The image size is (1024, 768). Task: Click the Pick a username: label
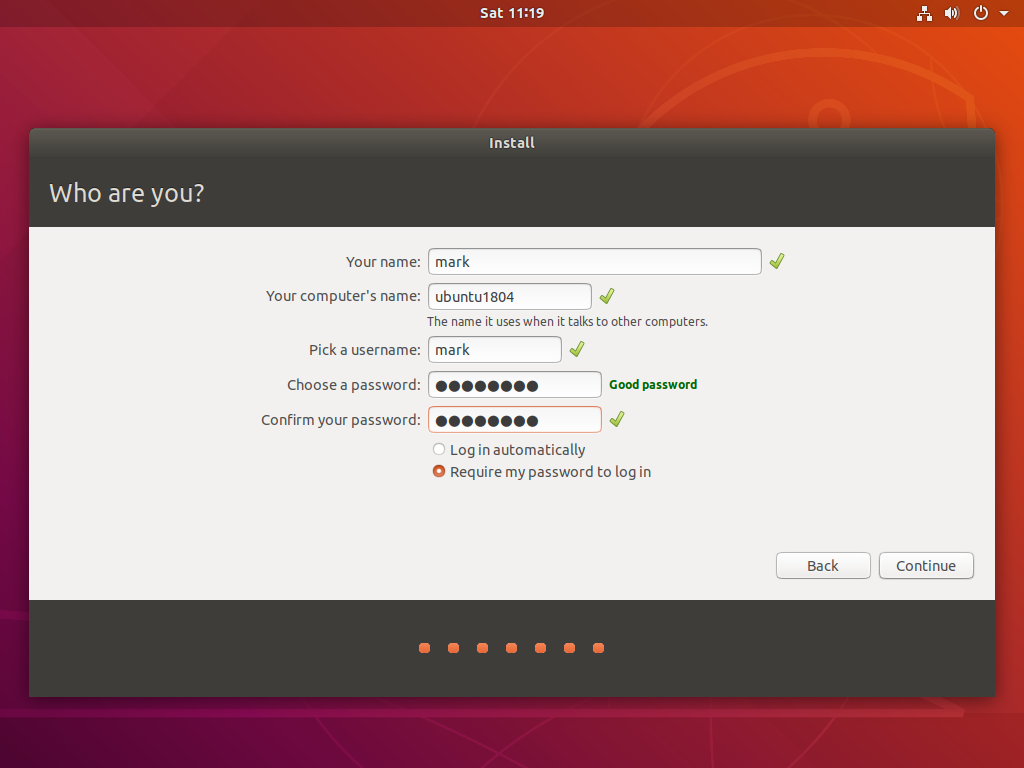[x=365, y=350]
